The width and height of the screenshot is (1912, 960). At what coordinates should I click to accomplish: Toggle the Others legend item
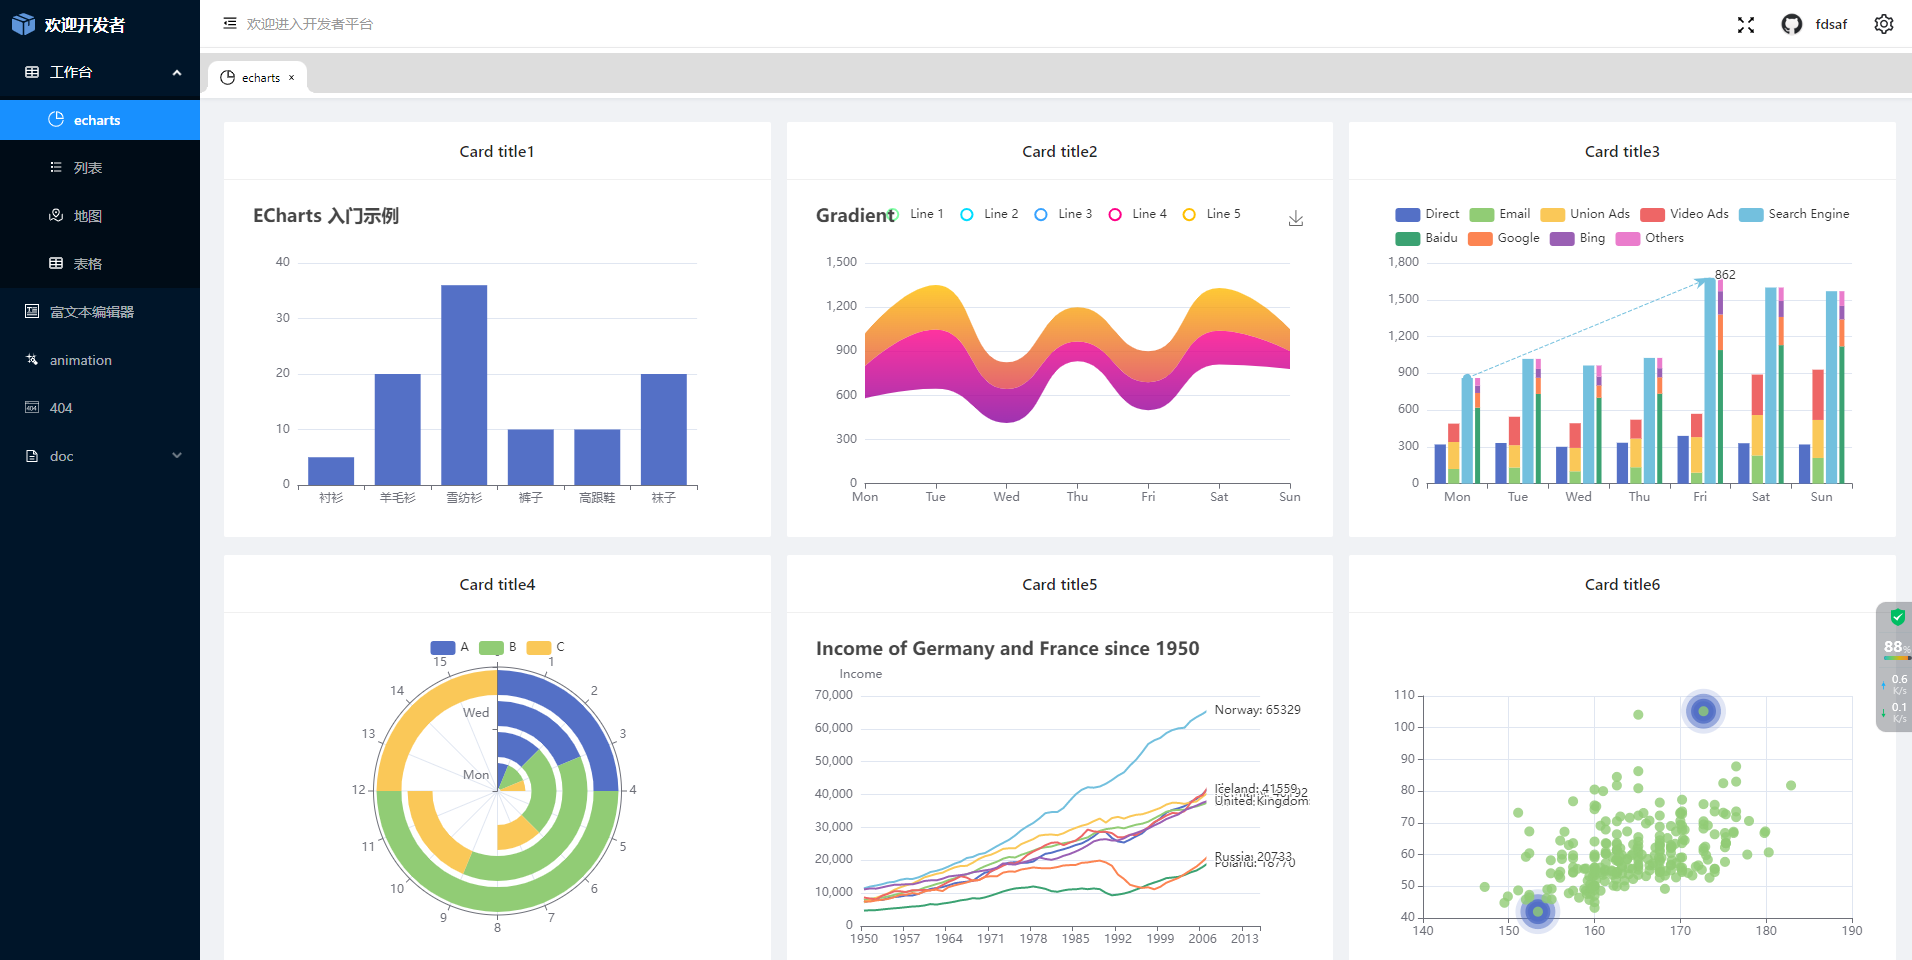[1650, 238]
